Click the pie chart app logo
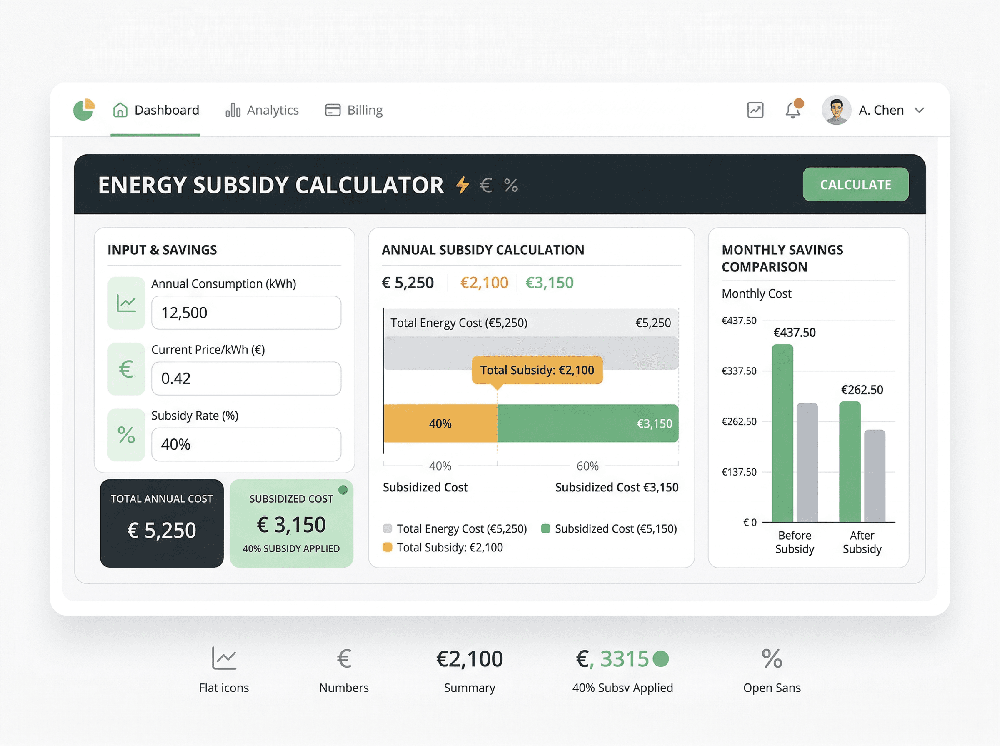Viewport: 1000px width, 746px height. 84,110
